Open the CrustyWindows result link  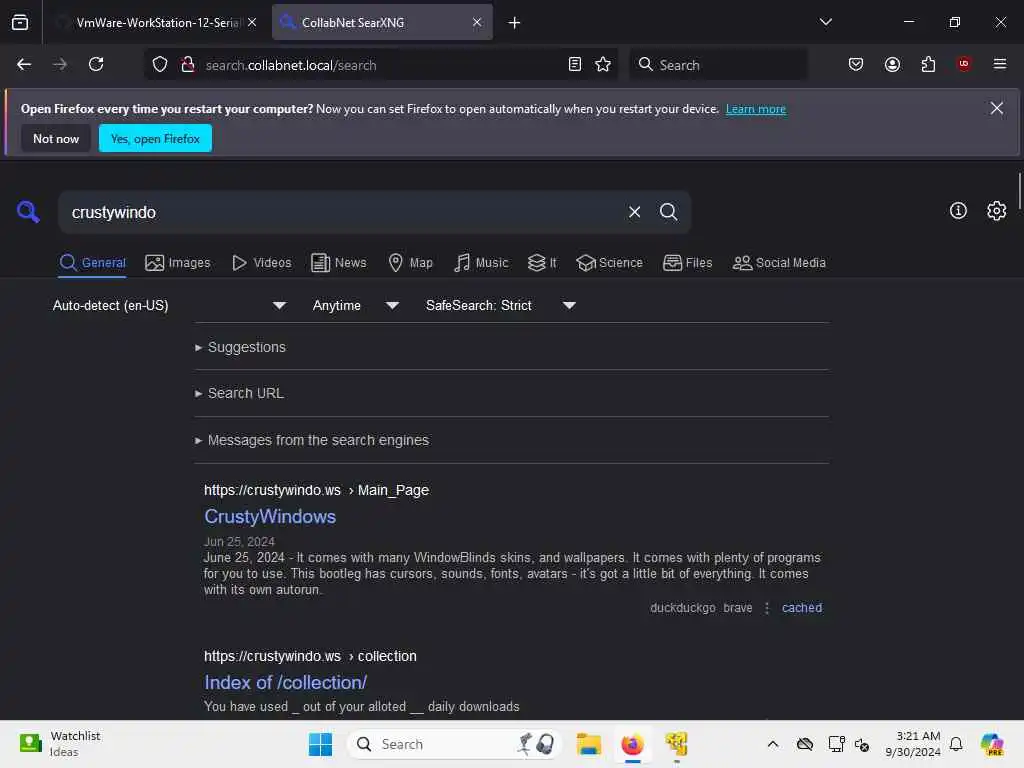pos(270,517)
